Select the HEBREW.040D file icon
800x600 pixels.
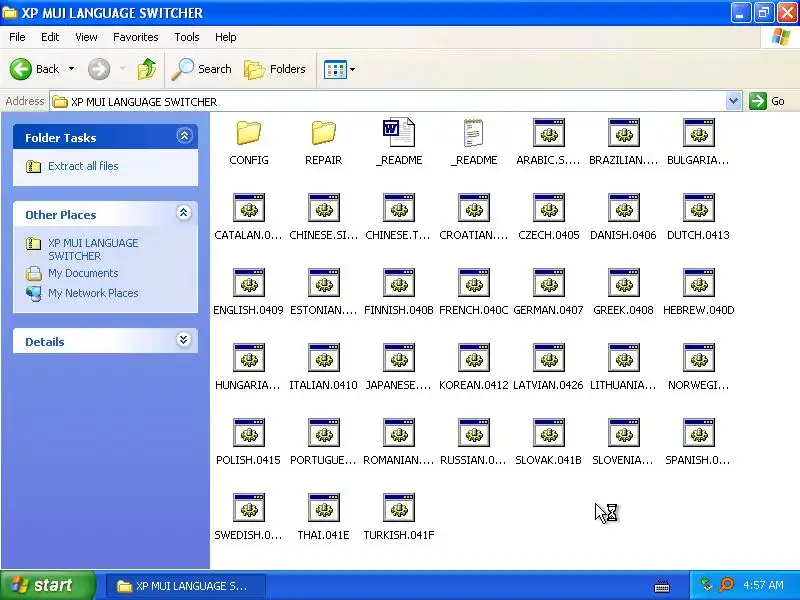click(x=698, y=283)
